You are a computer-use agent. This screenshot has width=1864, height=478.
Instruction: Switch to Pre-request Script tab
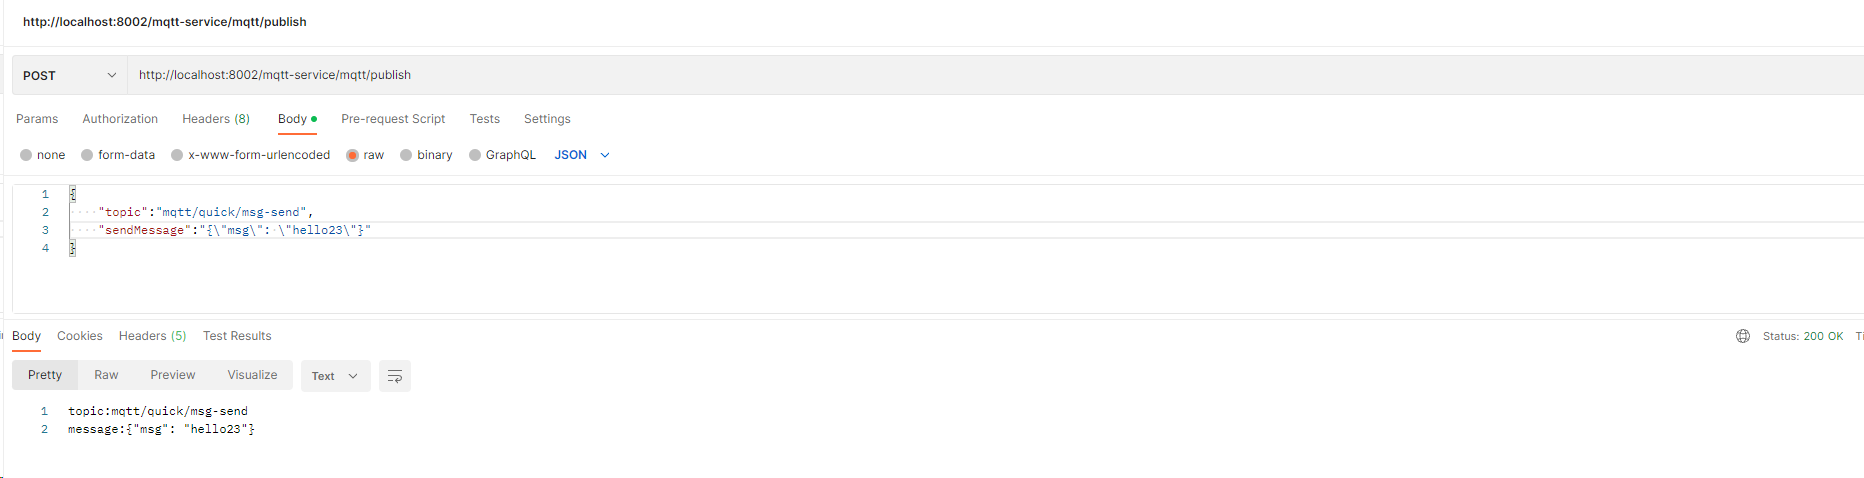(x=393, y=119)
